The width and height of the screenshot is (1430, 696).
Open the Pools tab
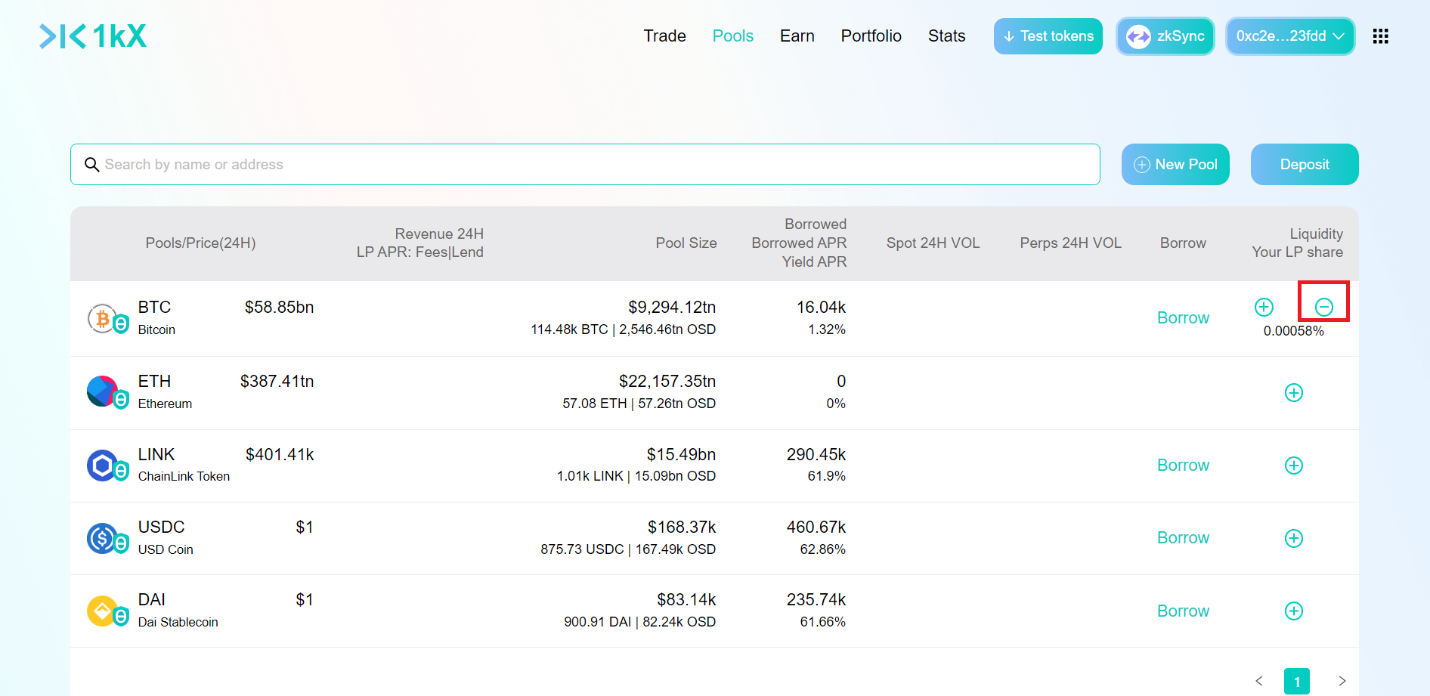coord(733,36)
